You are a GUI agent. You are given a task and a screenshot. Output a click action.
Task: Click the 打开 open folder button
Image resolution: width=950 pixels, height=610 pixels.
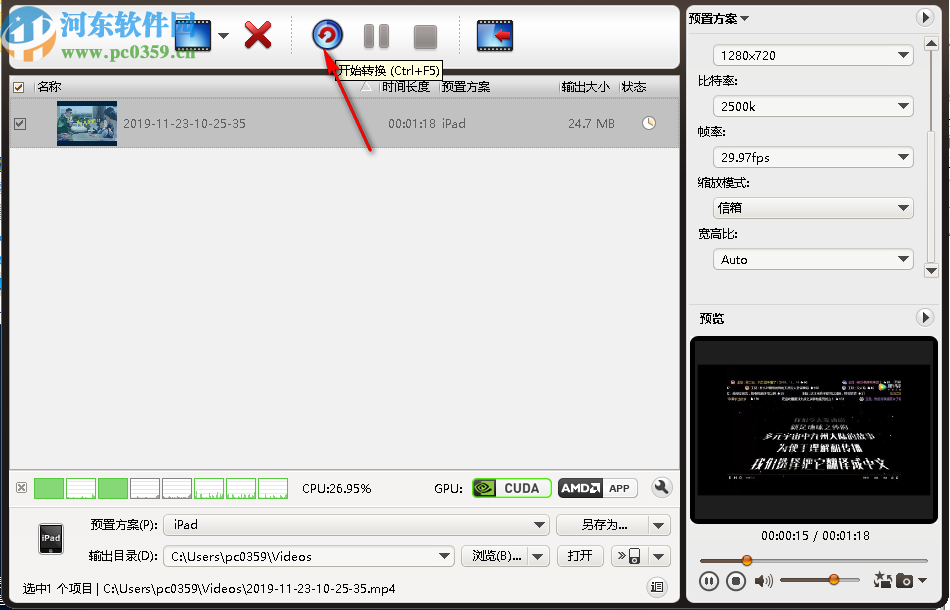[580, 556]
